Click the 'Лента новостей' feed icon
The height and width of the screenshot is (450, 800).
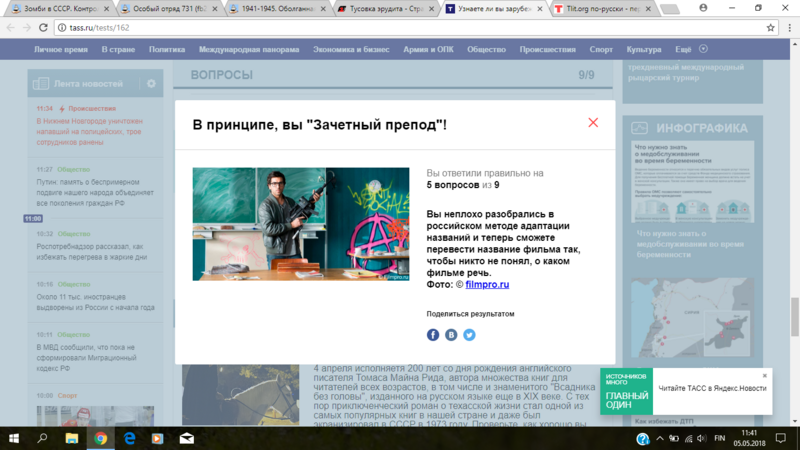[41, 84]
